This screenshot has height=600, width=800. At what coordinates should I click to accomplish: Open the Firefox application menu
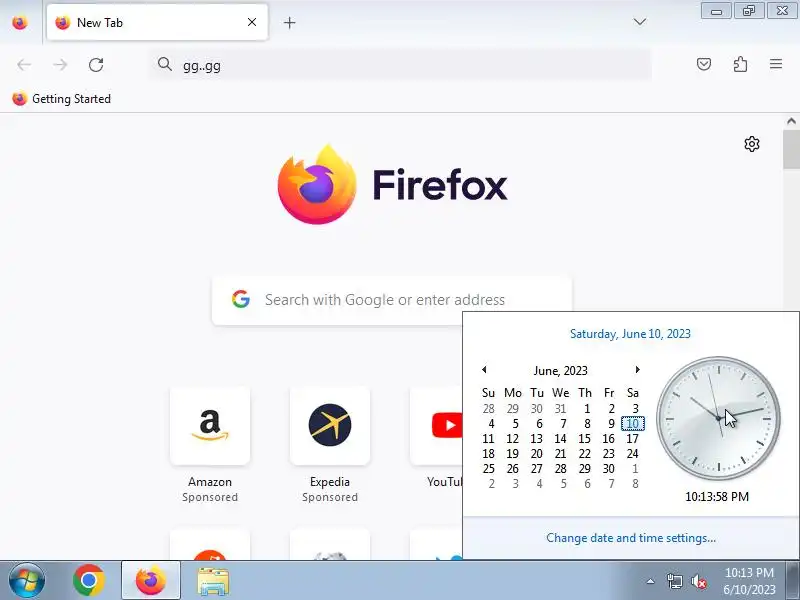pyautogui.click(x=776, y=64)
